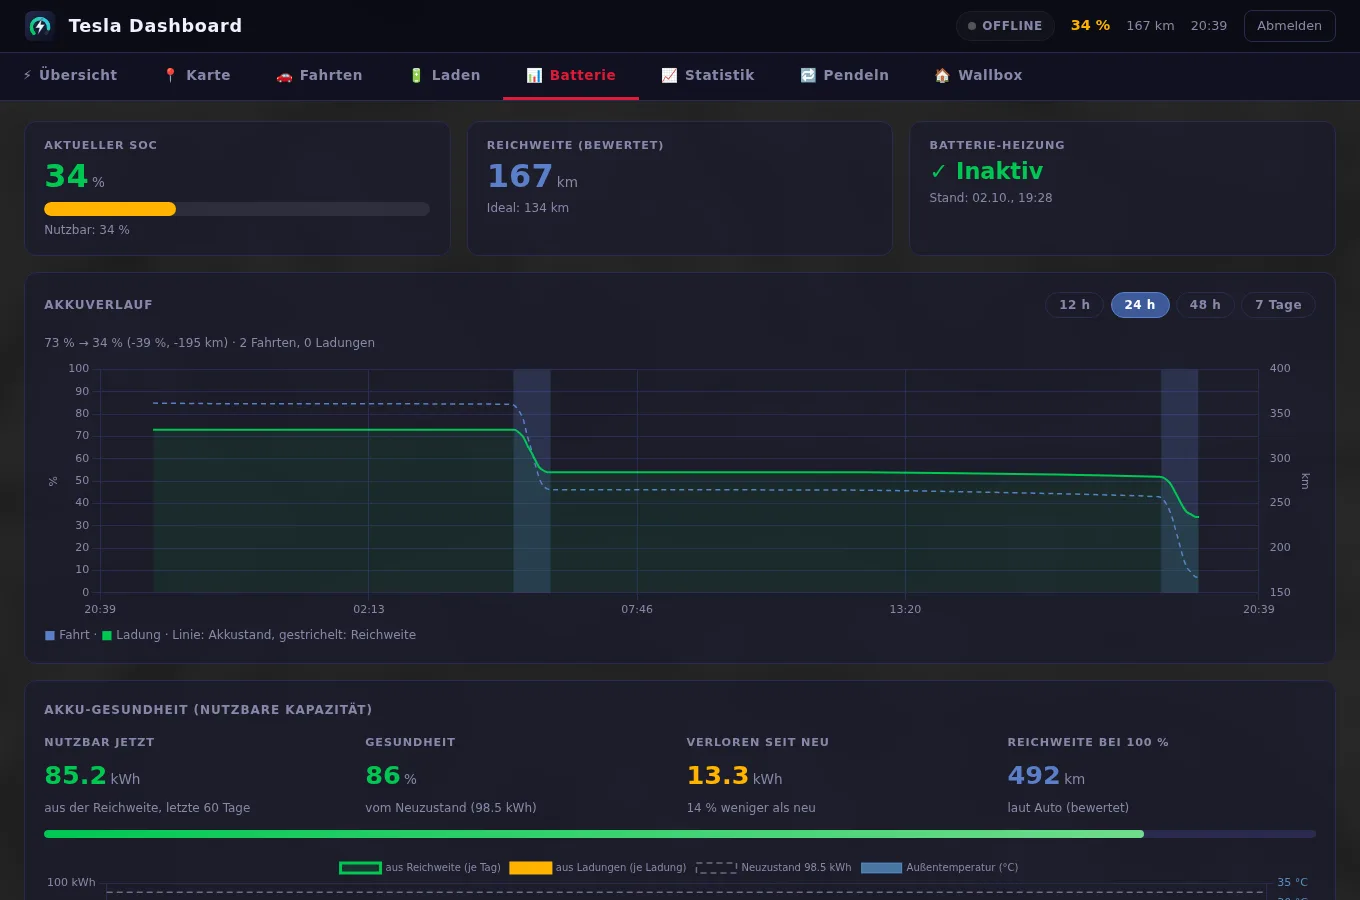The height and width of the screenshot is (900, 1360).
Task: Select the 24 h range pill
Action: click(1140, 305)
